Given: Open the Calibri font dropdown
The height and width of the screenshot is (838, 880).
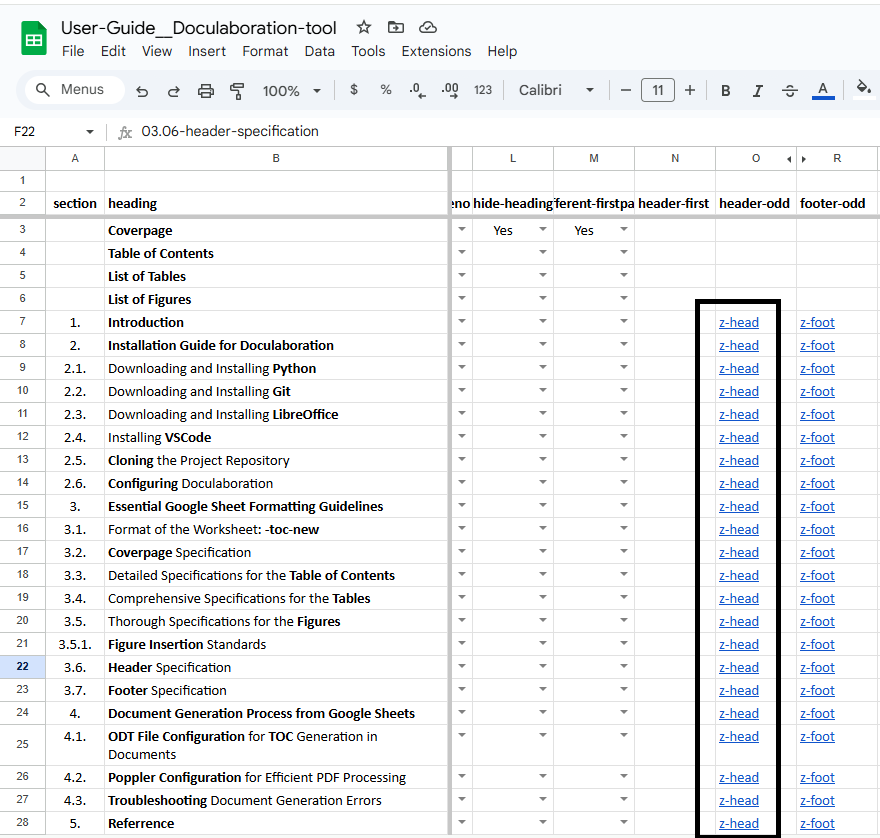Looking at the screenshot, I should click(556, 90).
